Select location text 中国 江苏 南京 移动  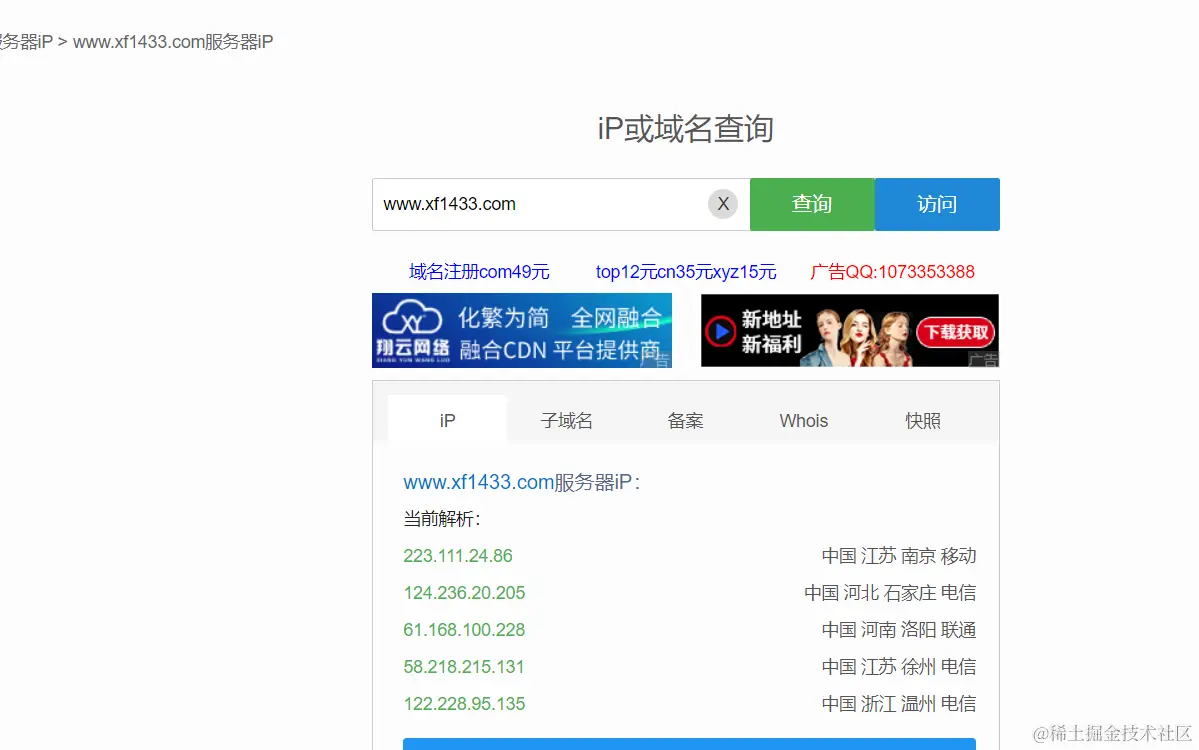[899, 556]
